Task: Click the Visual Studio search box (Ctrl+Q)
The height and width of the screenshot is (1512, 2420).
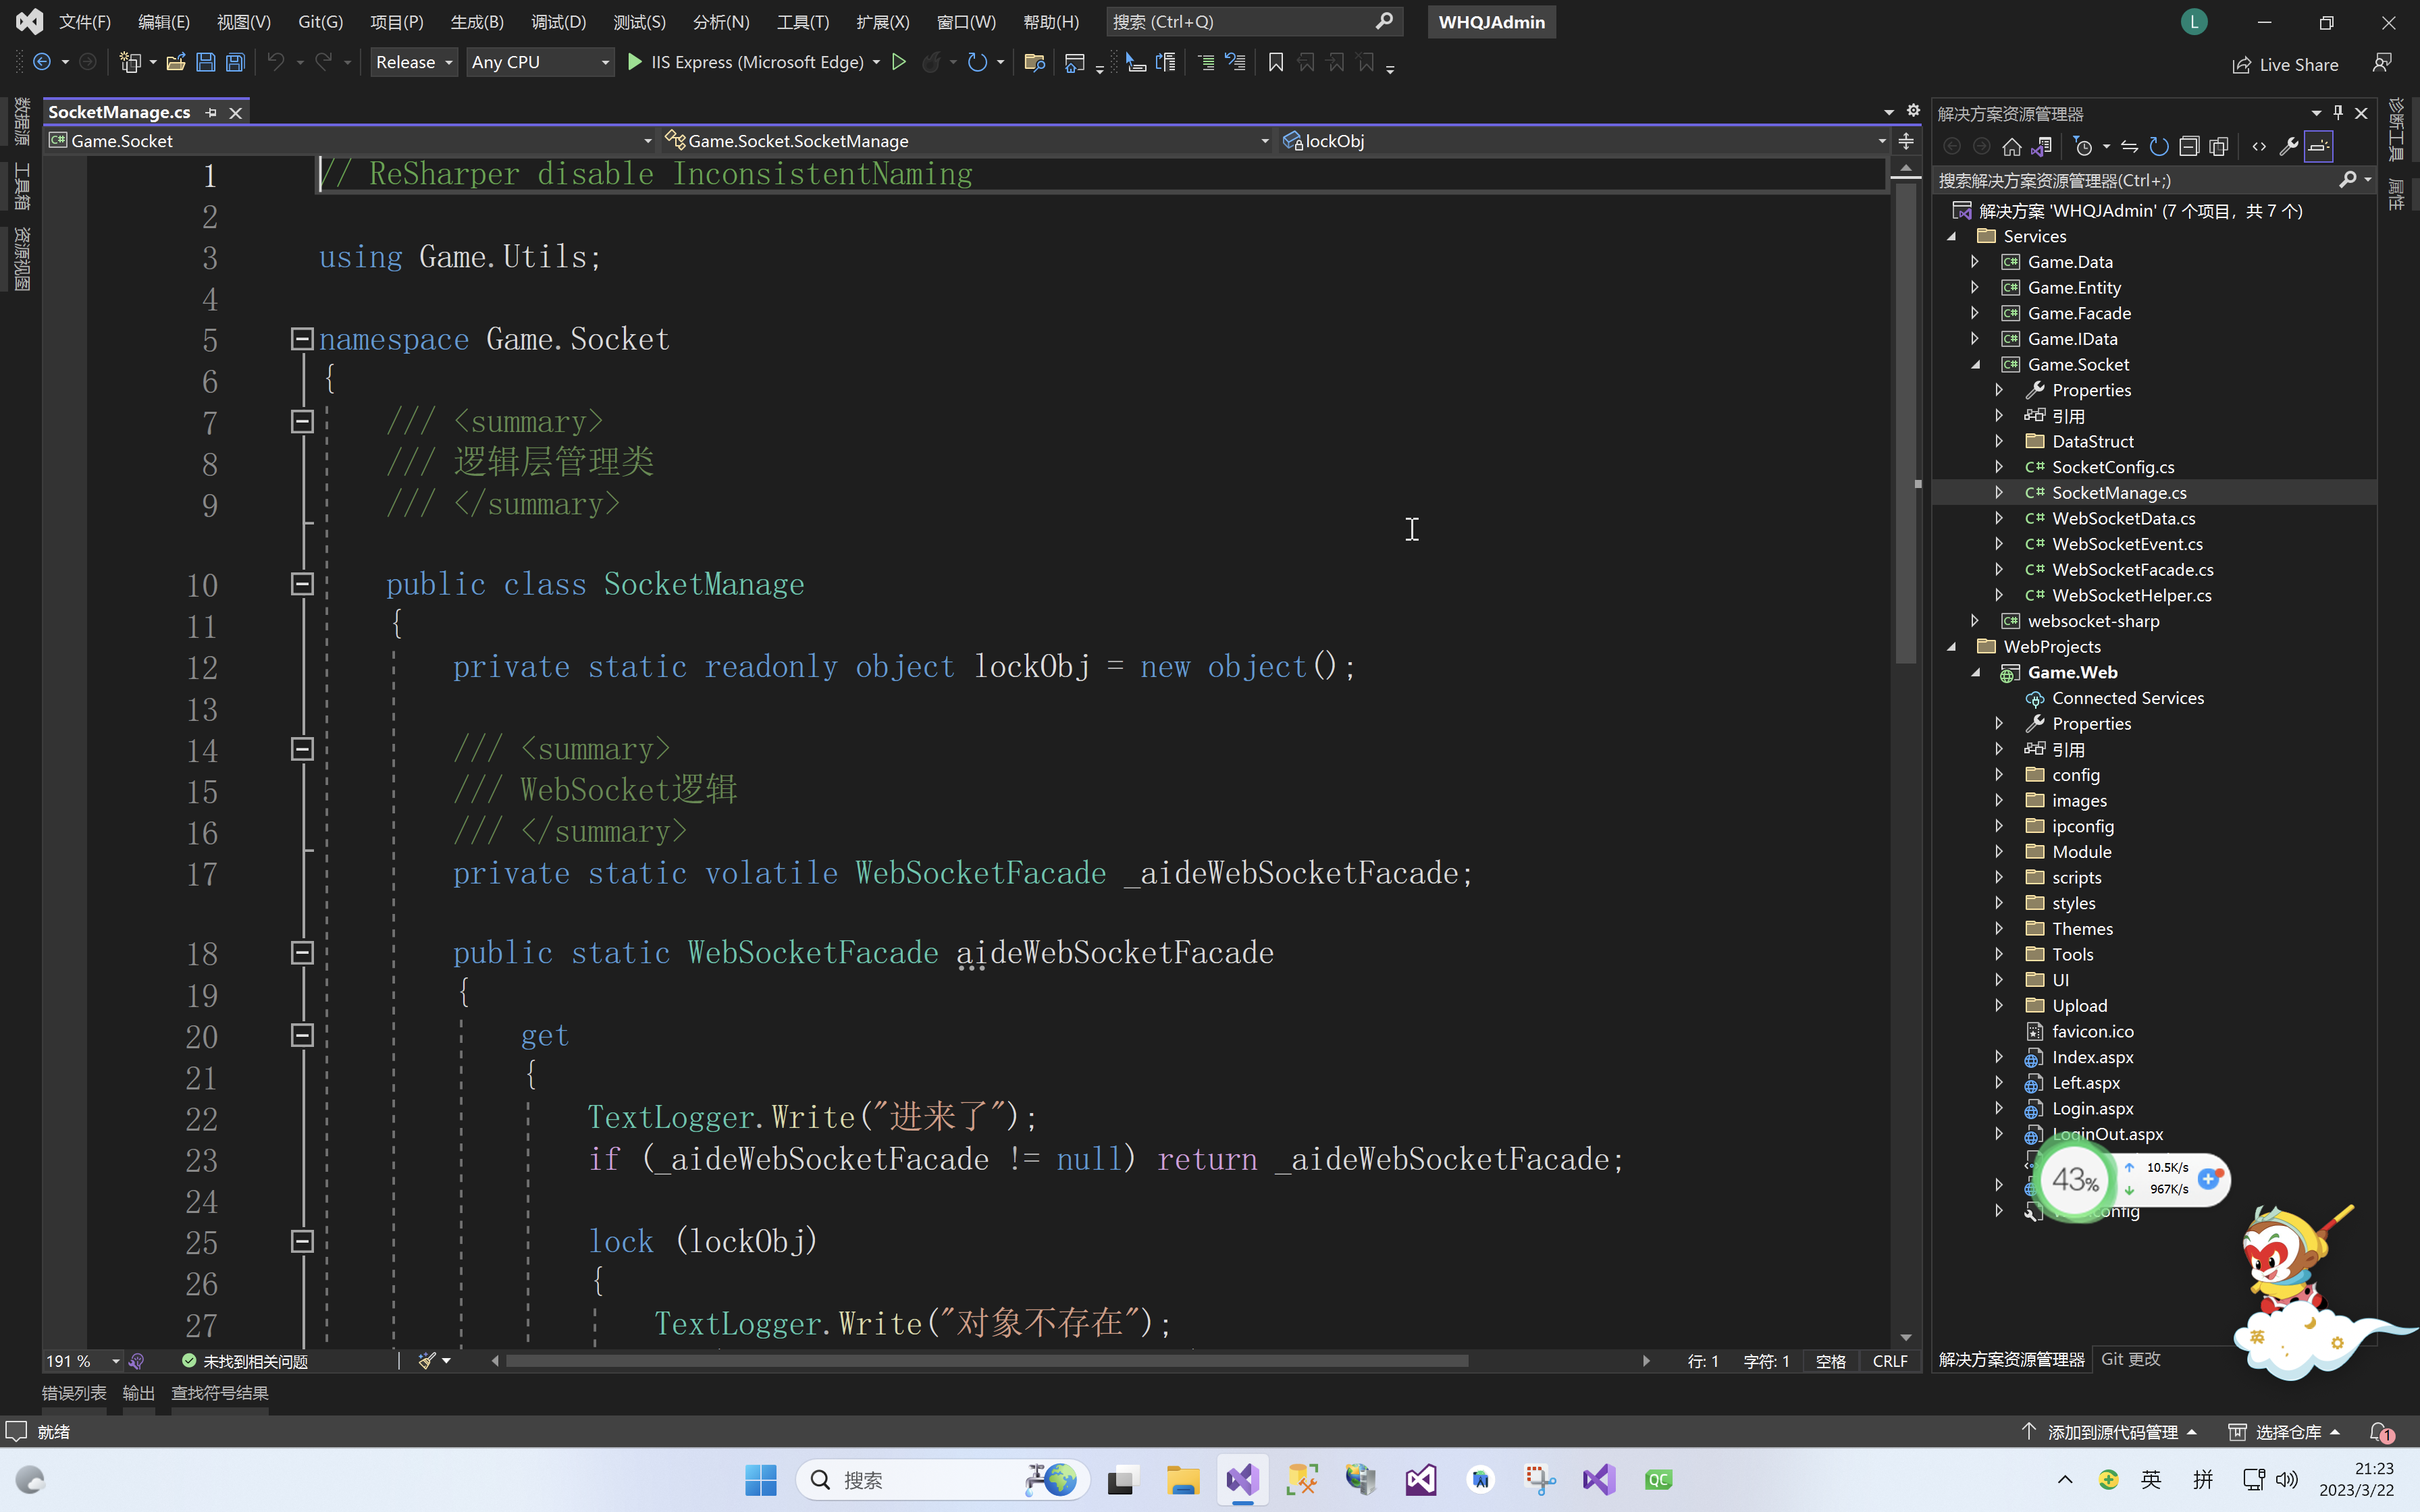Action: (1254, 22)
